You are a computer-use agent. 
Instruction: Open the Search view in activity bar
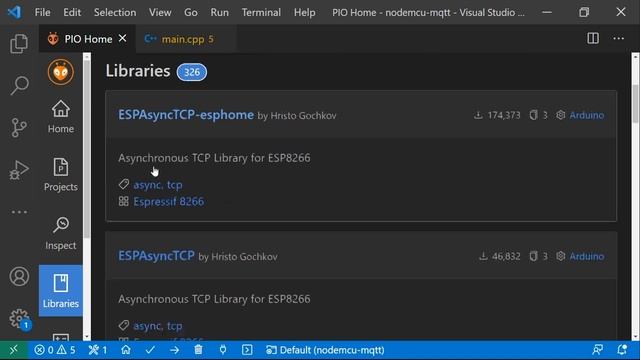pos(19,86)
